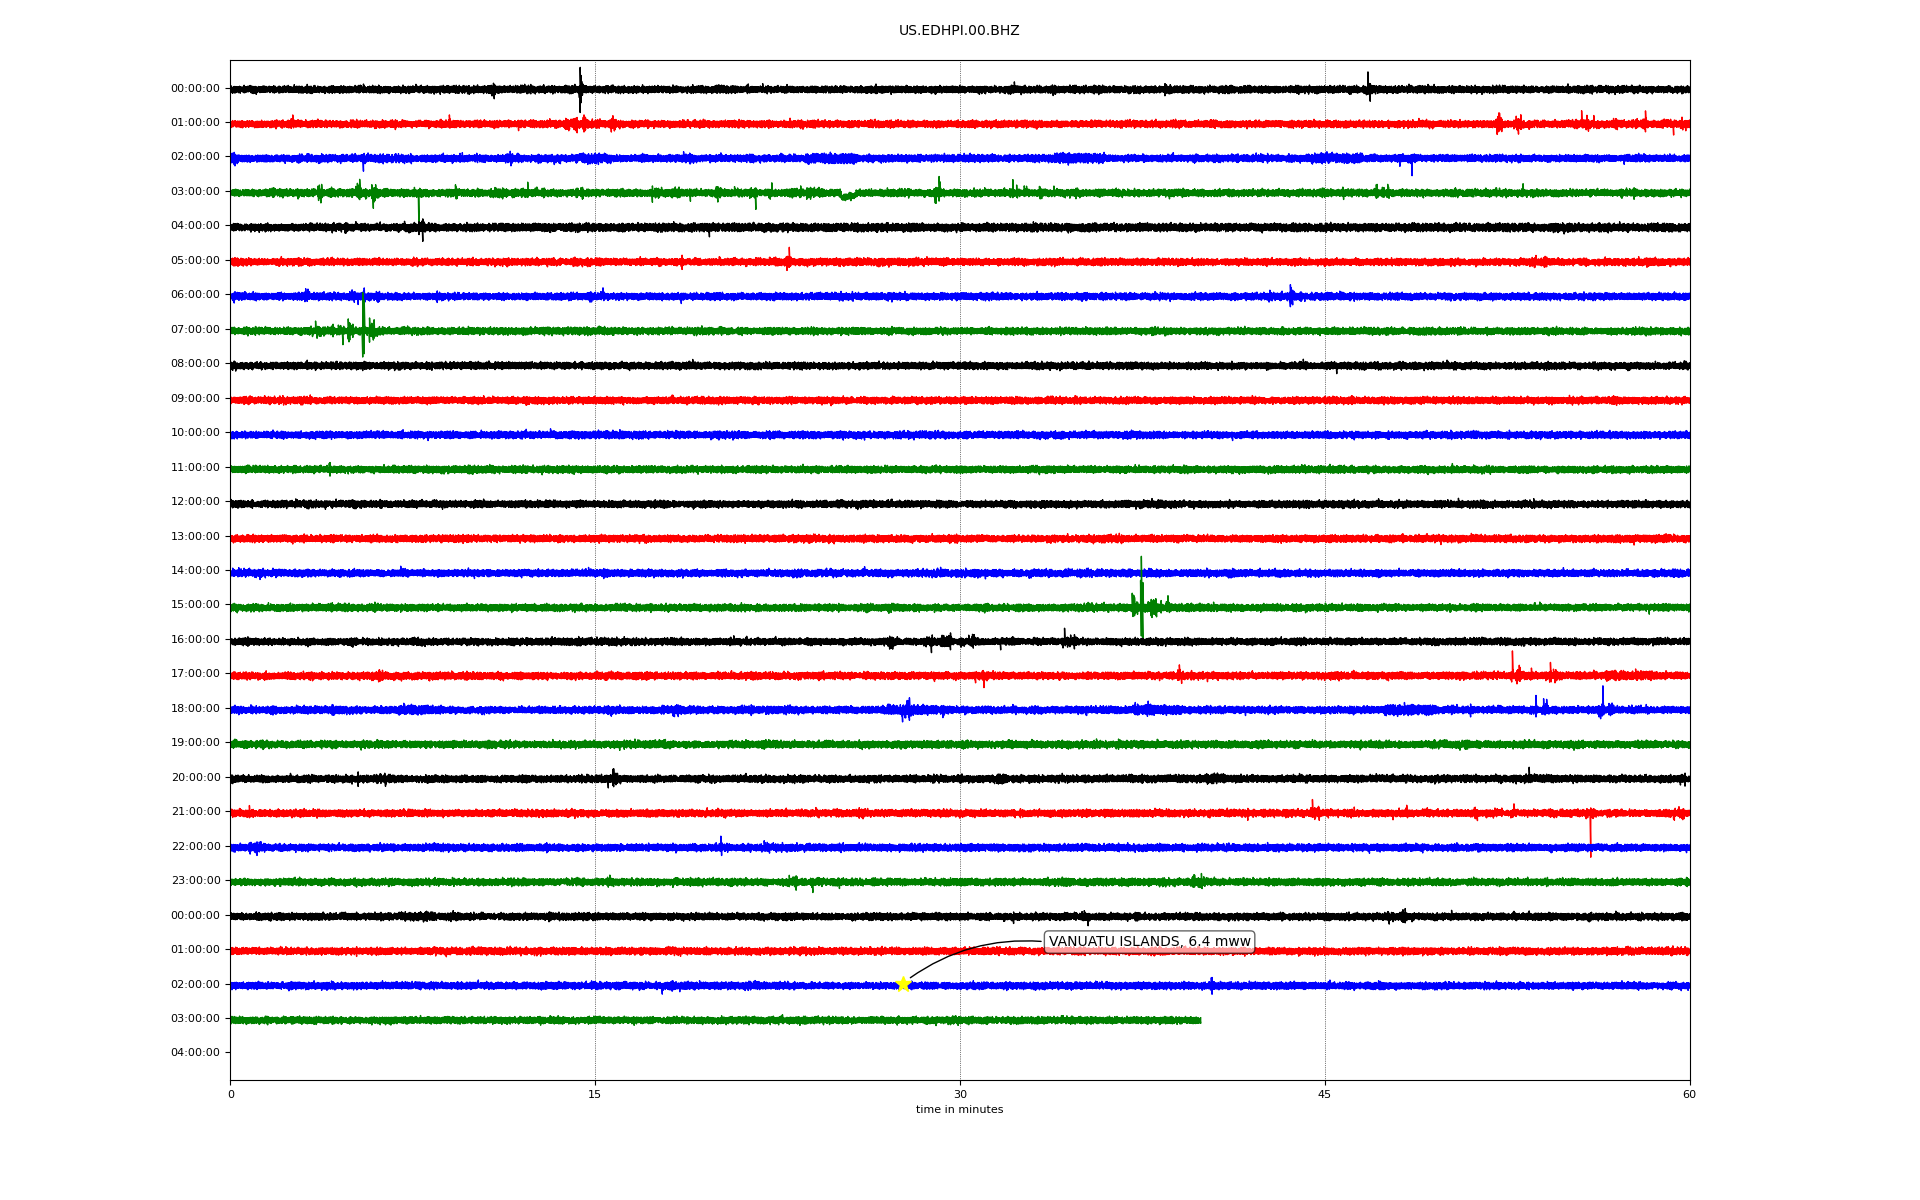Click the 12:00:00 hour label

click(x=195, y=502)
